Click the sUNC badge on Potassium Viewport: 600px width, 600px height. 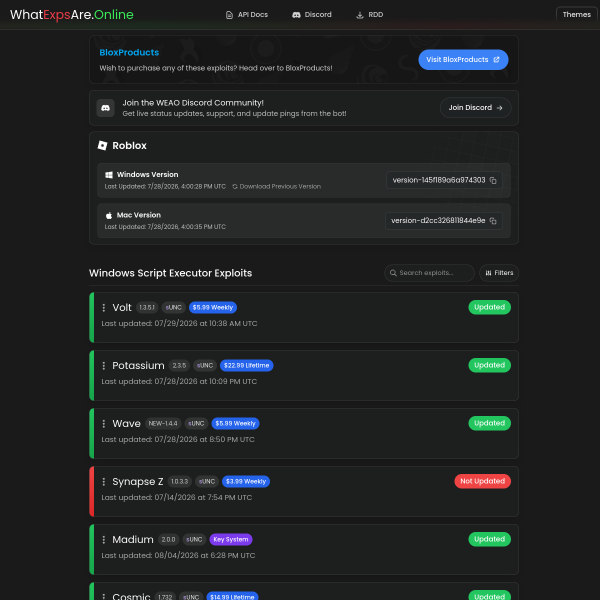[x=205, y=365]
